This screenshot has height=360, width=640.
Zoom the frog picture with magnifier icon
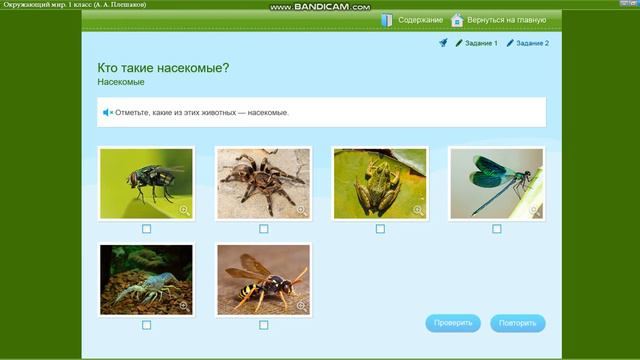click(x=418, y=210)
